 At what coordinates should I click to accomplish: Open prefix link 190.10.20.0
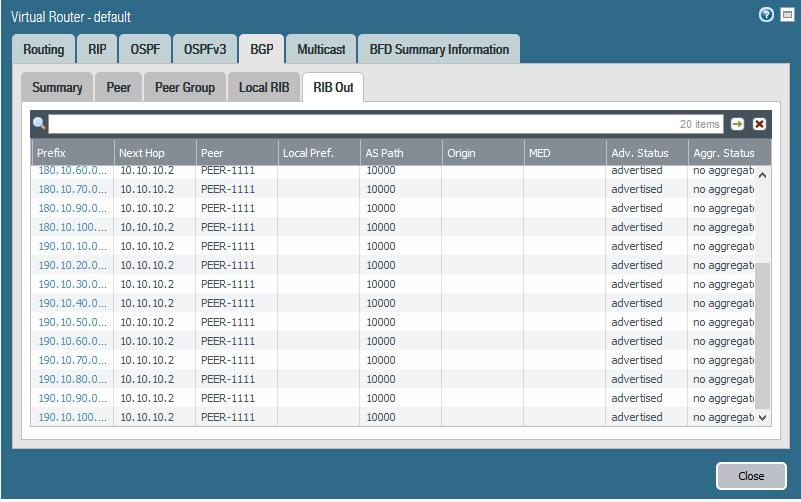(72, 265)
